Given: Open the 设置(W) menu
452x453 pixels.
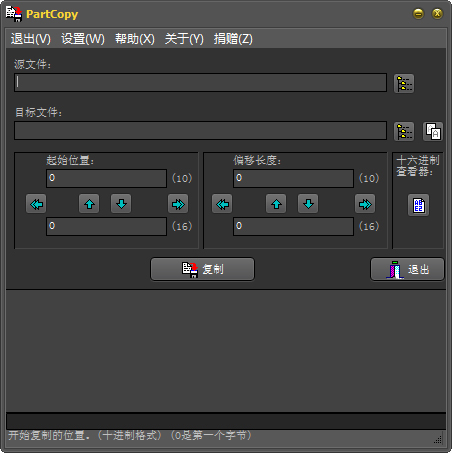Looking at the screenshot, I should pyautogui.click(x=83, y=39).
